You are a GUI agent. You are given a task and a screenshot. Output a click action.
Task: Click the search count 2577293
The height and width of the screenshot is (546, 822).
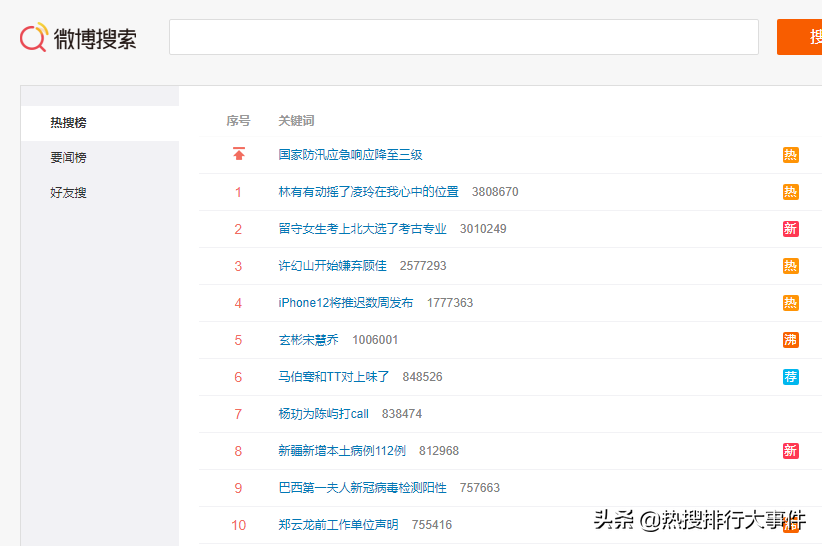tap(423, 266)
